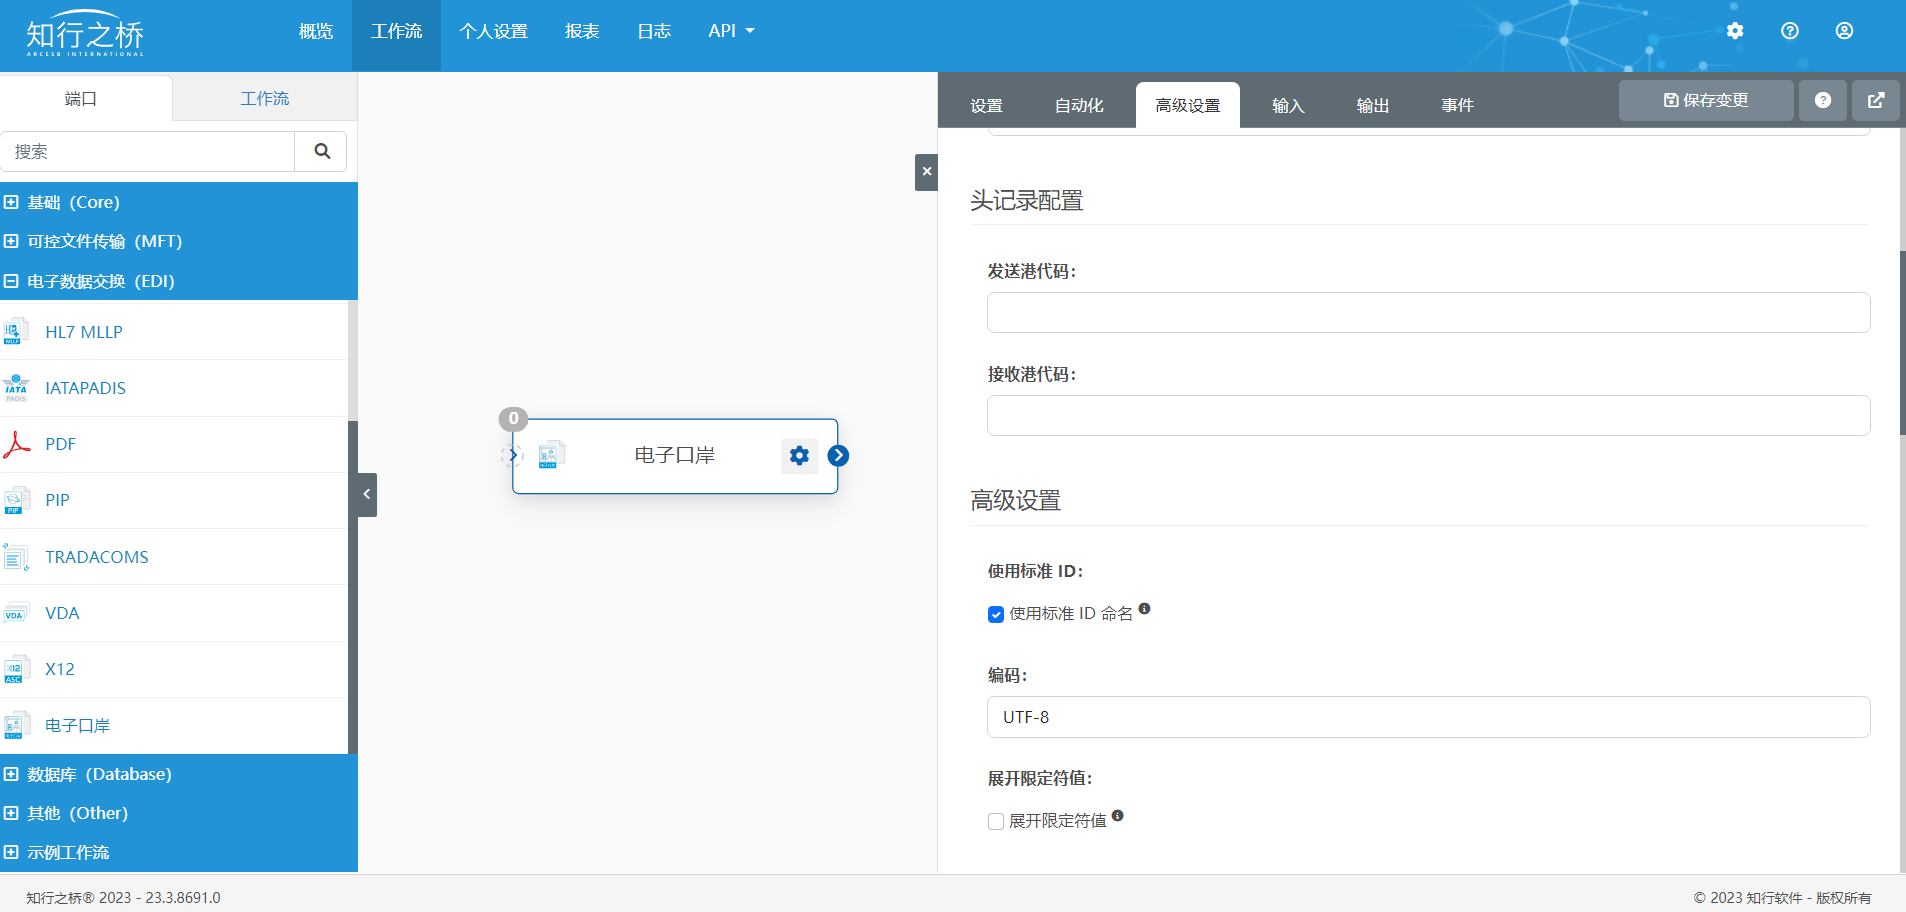
Task: Expand the 数据库 (Database) category
Action: 11,774
